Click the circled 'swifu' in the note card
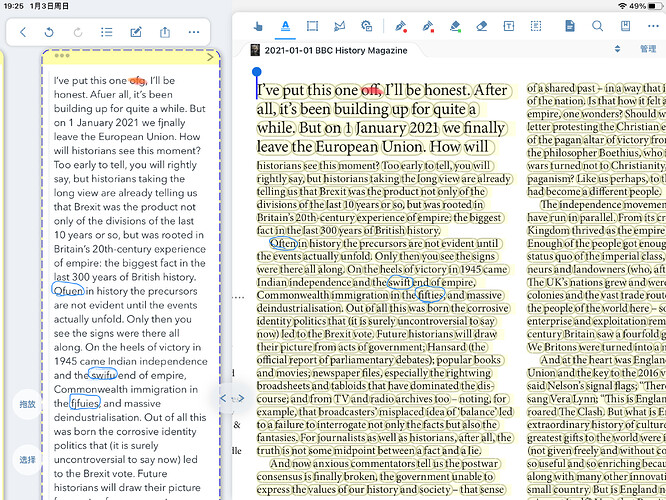 [x=103, y=375]
